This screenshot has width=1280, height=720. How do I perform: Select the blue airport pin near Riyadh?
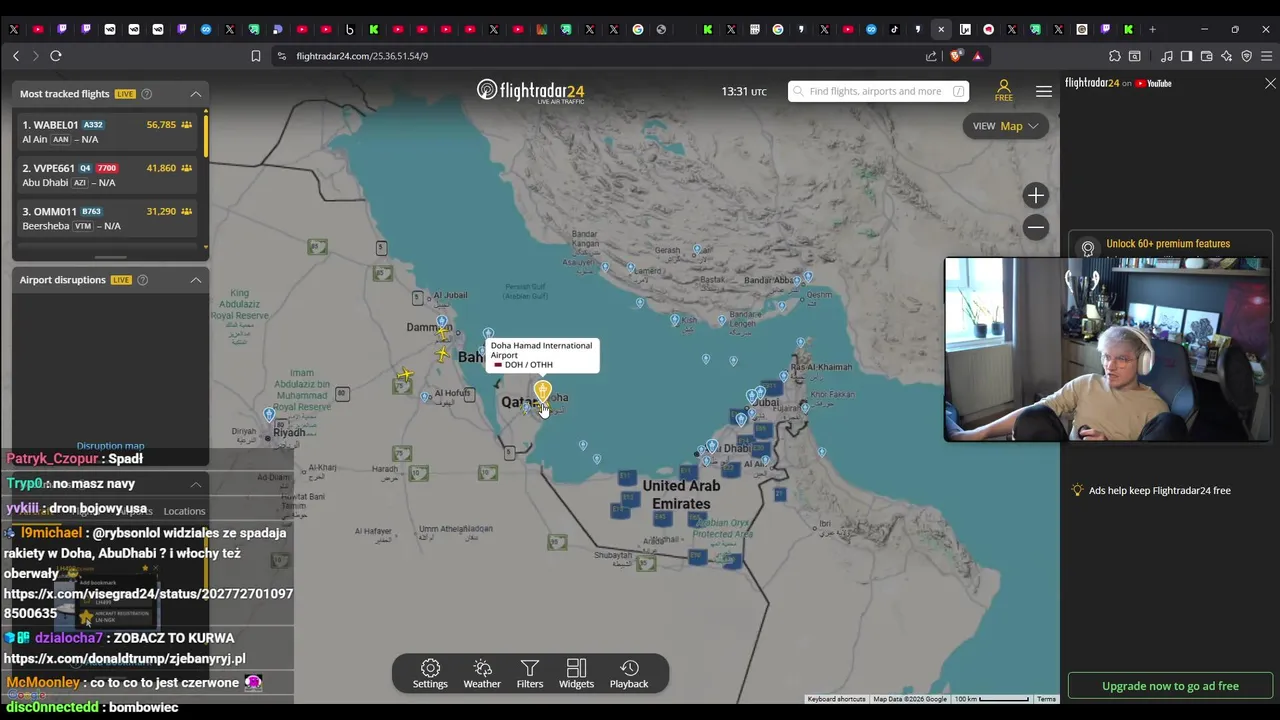(269, 414)
